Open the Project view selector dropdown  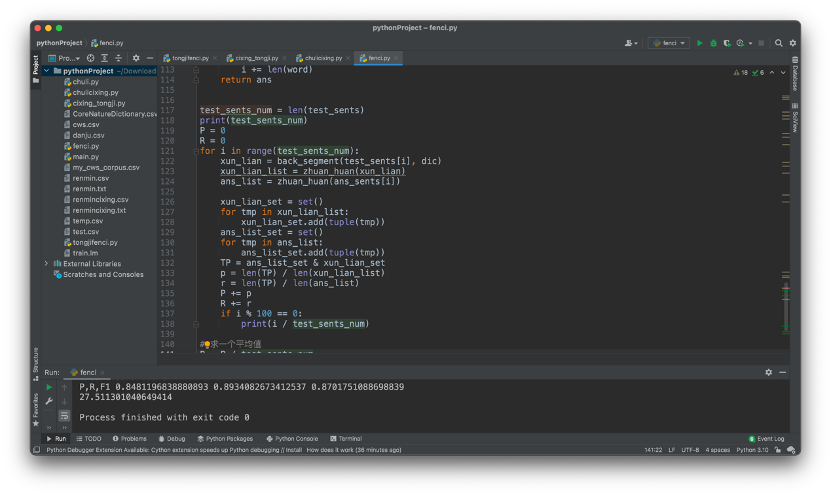point(64,58)
